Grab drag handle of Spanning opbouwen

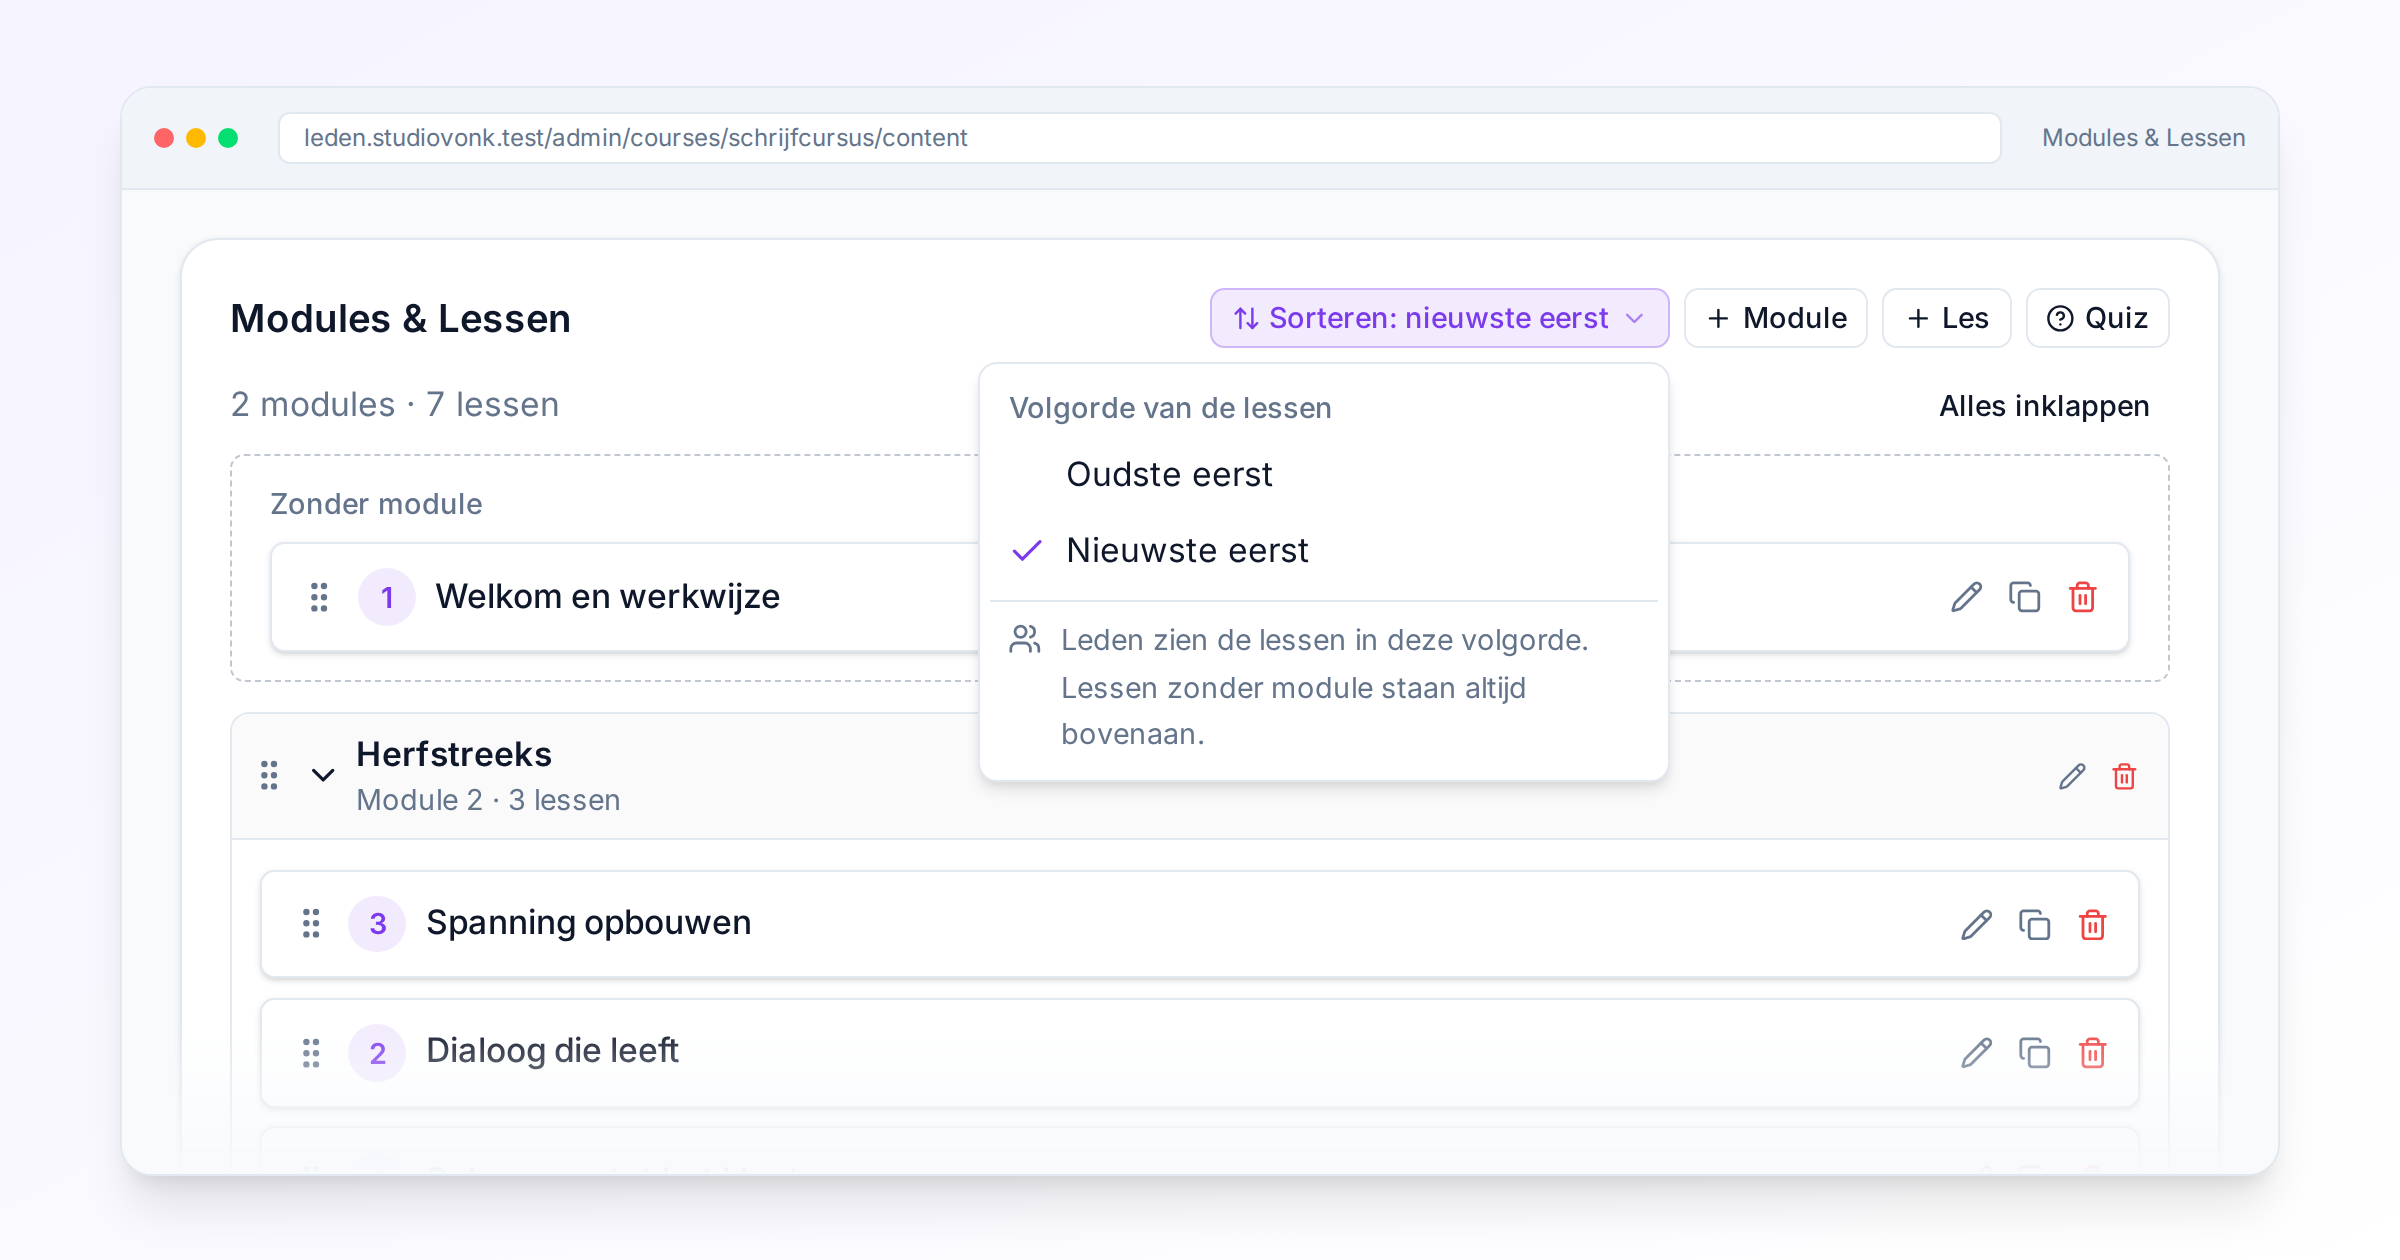click(311, 923)
